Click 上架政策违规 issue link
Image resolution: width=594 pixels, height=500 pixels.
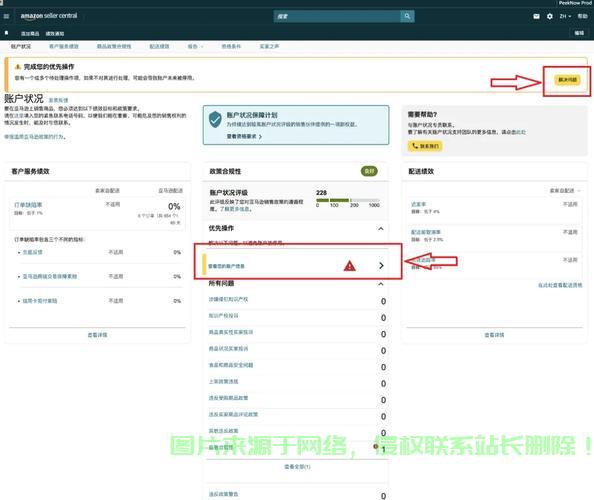tap(224, 381)
